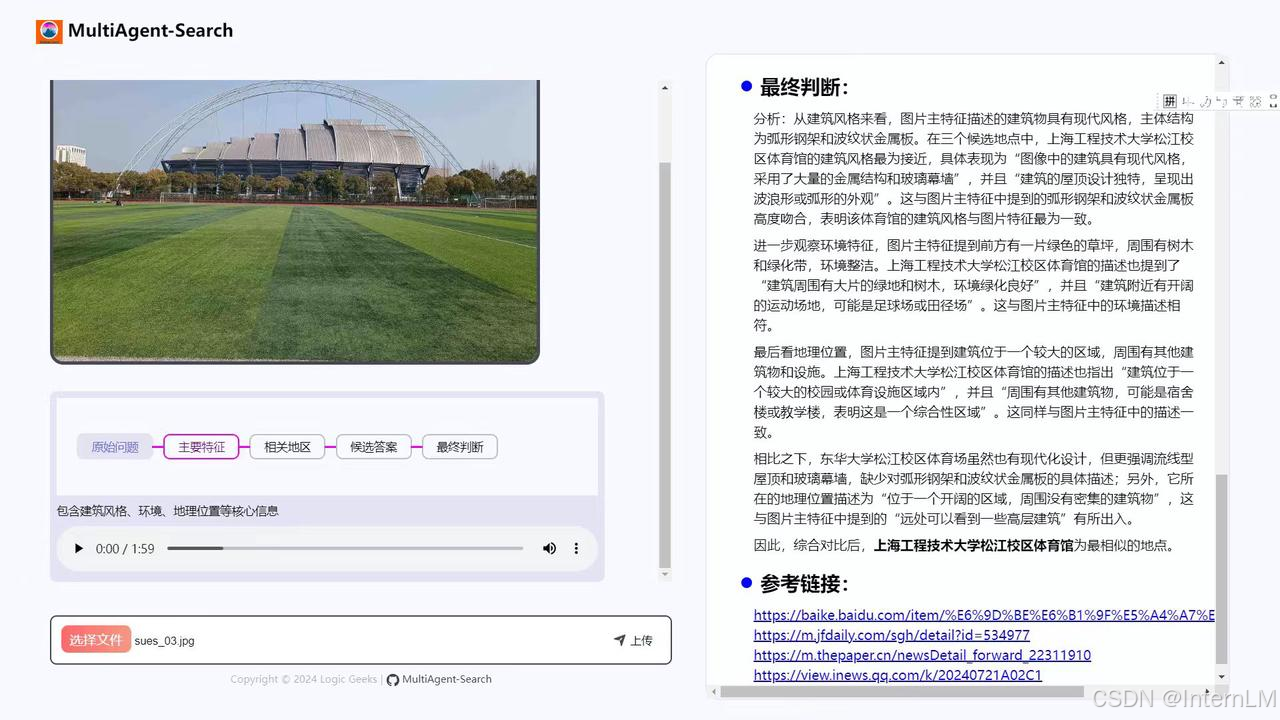1280x720 pixels.
Task: Mute the audio player volume
Action: (549, 548)
